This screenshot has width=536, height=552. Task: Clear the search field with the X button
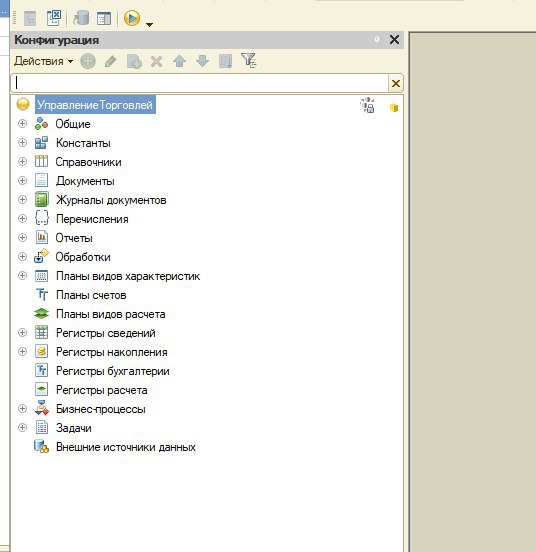pyautogui.click(x=396, y=83)
